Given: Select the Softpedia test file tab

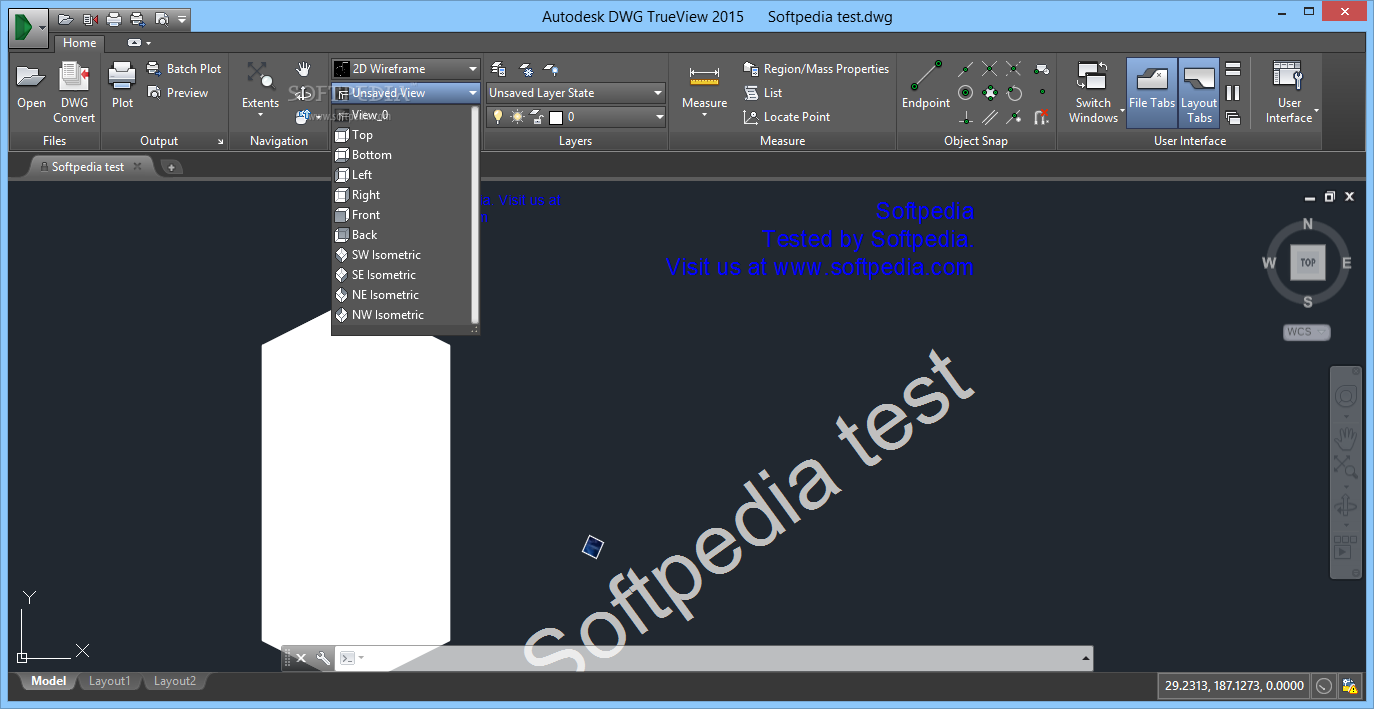Looking at the screenshot, I should pyautogui.click(x=87, y=167).
